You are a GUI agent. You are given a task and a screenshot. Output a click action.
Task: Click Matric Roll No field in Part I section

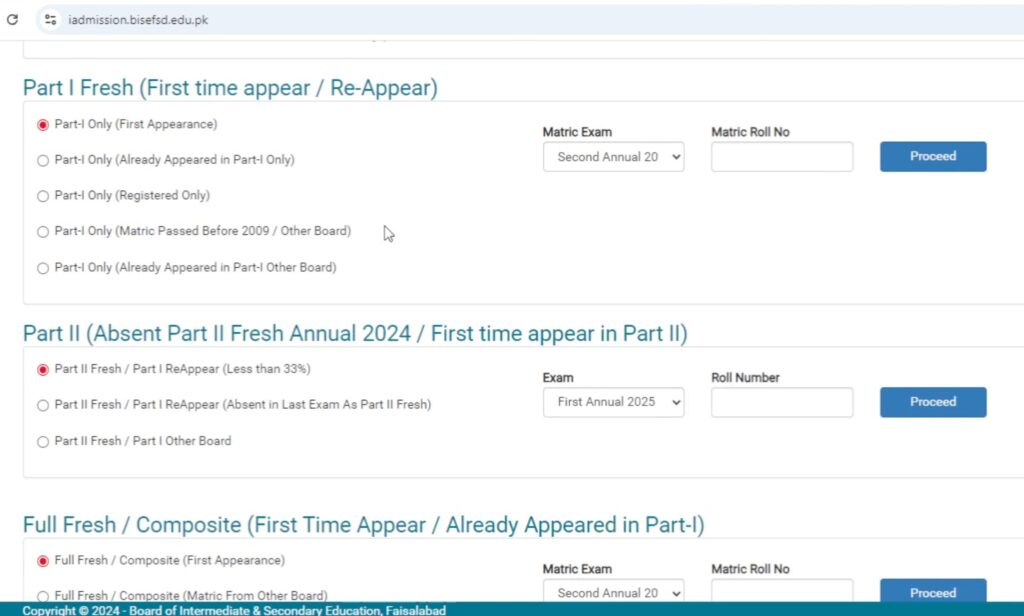(781, 157)
